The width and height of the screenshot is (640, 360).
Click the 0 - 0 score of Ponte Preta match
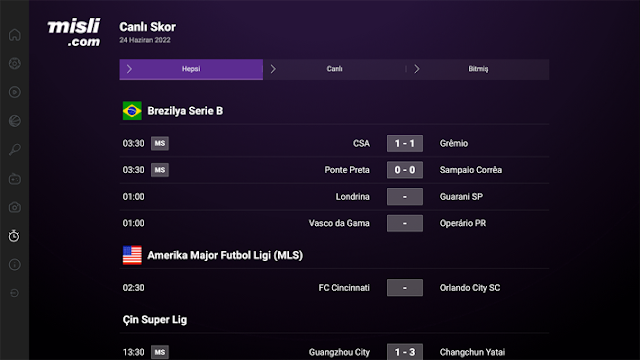click(x=405, y=170)
